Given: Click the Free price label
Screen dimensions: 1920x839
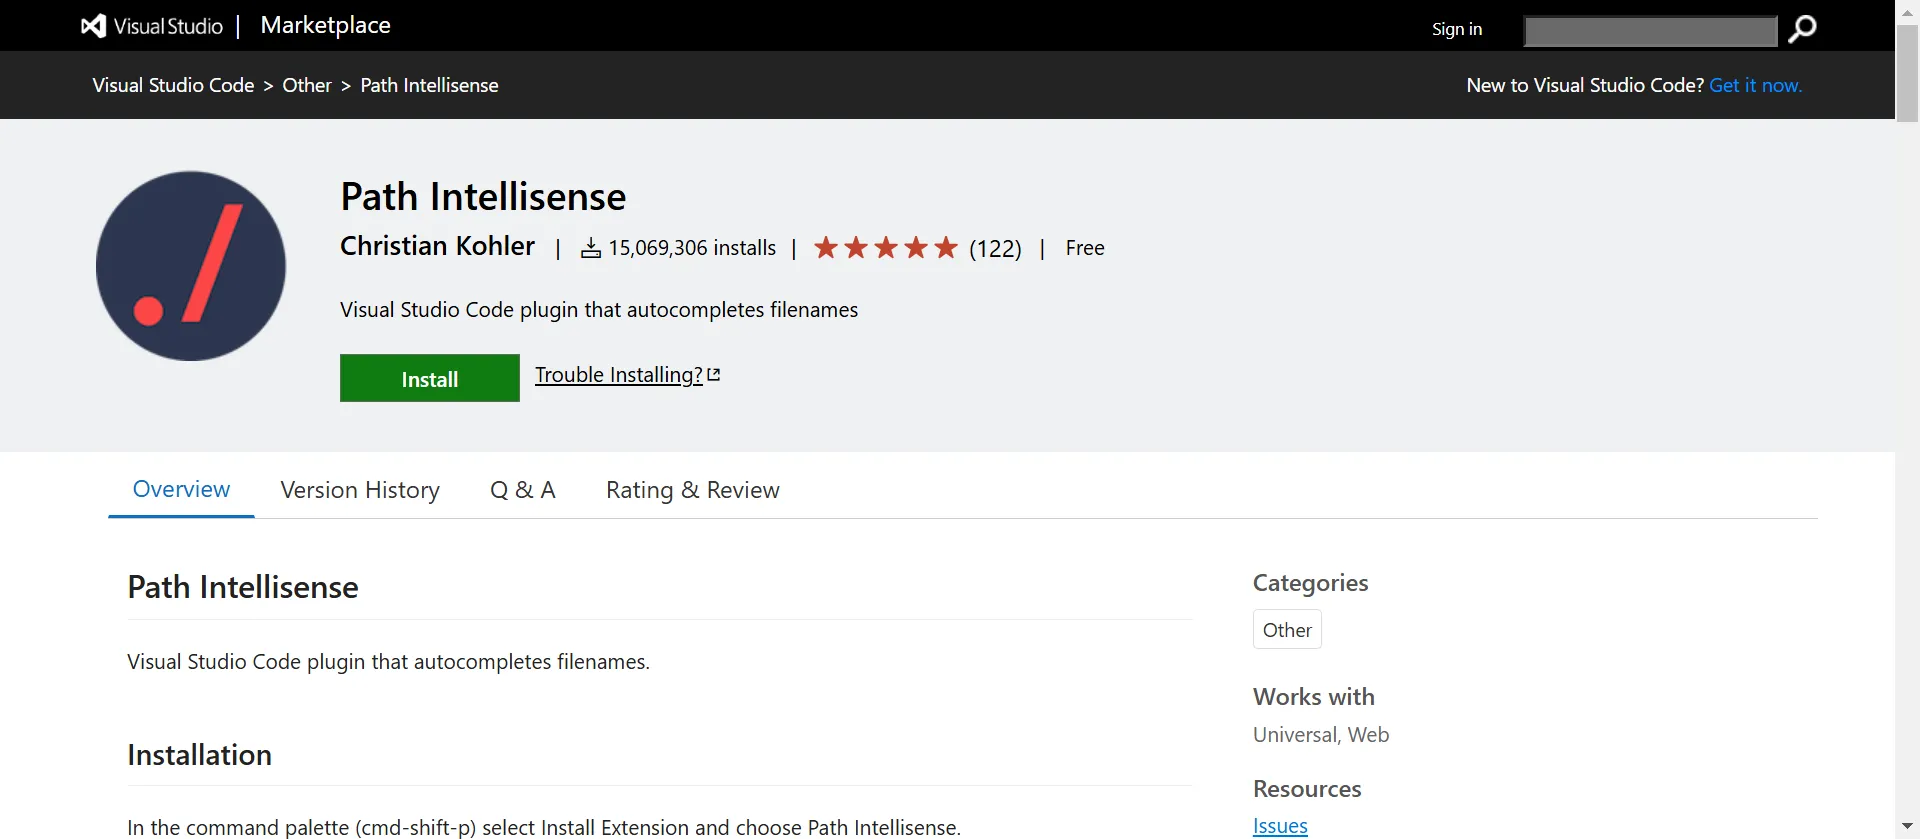Looking at the screenshot, I should coord(1085,248).
